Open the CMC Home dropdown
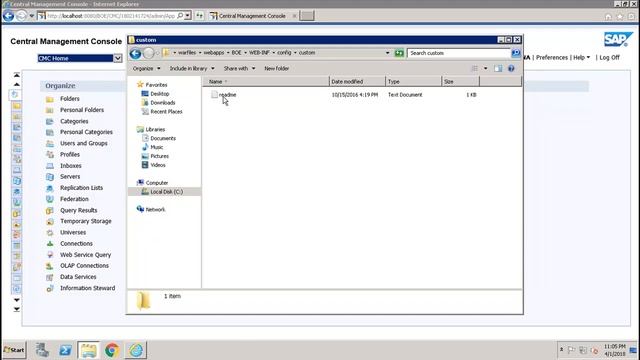The height and width of the screenshot is (360, 640). coord(118,58)
